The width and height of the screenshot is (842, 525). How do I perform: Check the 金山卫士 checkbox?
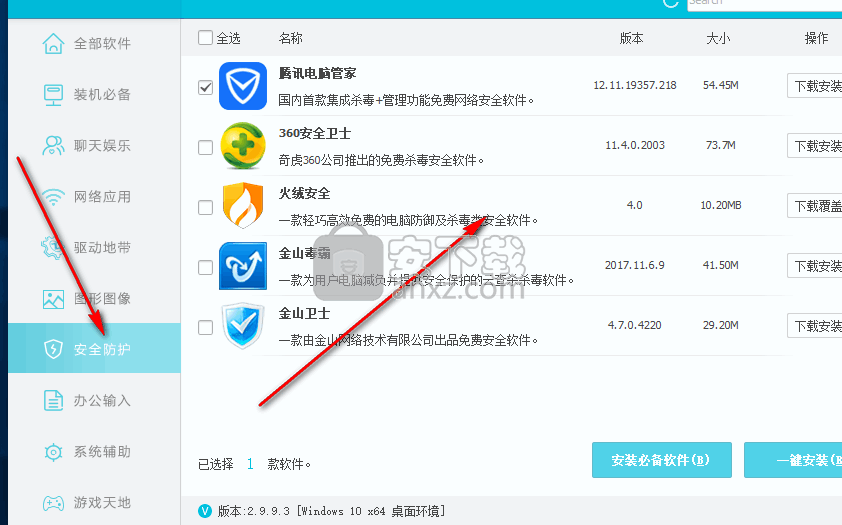point(205,327)
